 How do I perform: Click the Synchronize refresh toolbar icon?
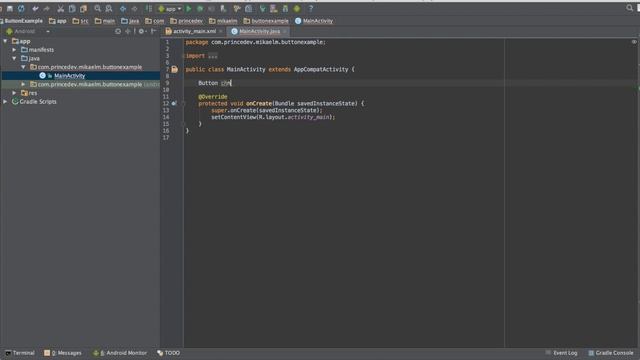pyautogui.click(x=21, y=8)
